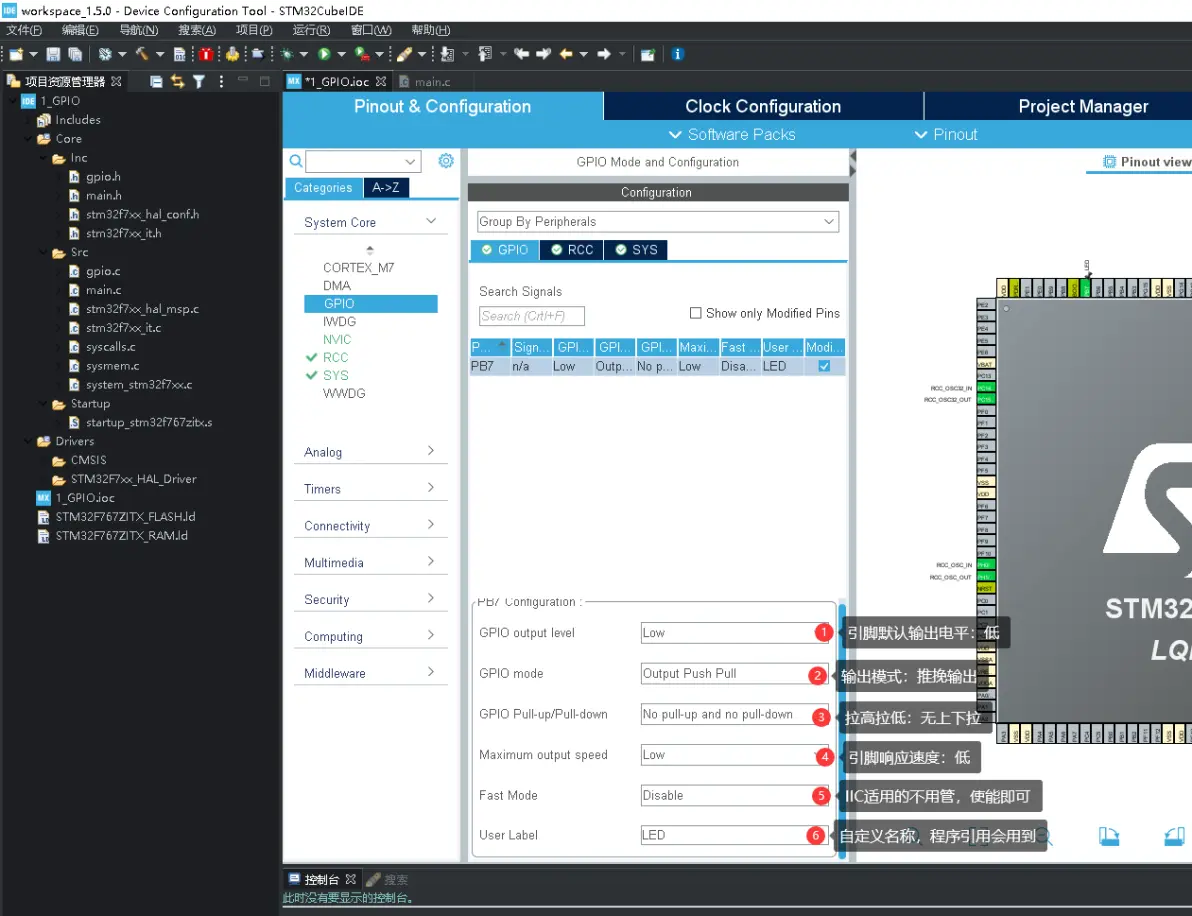The image size is (1192, 916).
Task: Toggle the Modified checkbox for PB7 row
Action: (824, 366)
